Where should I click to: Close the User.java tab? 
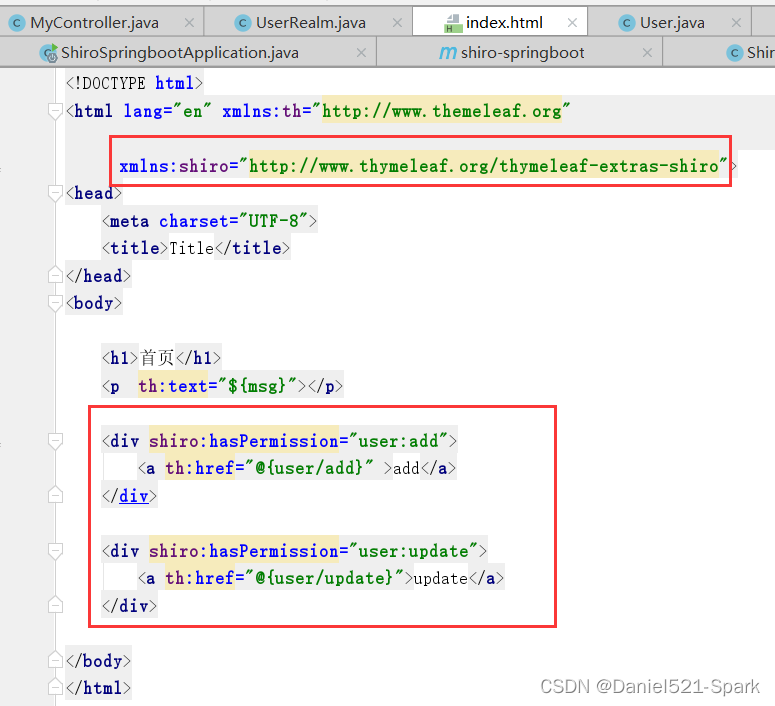click(x=736, y=23)
